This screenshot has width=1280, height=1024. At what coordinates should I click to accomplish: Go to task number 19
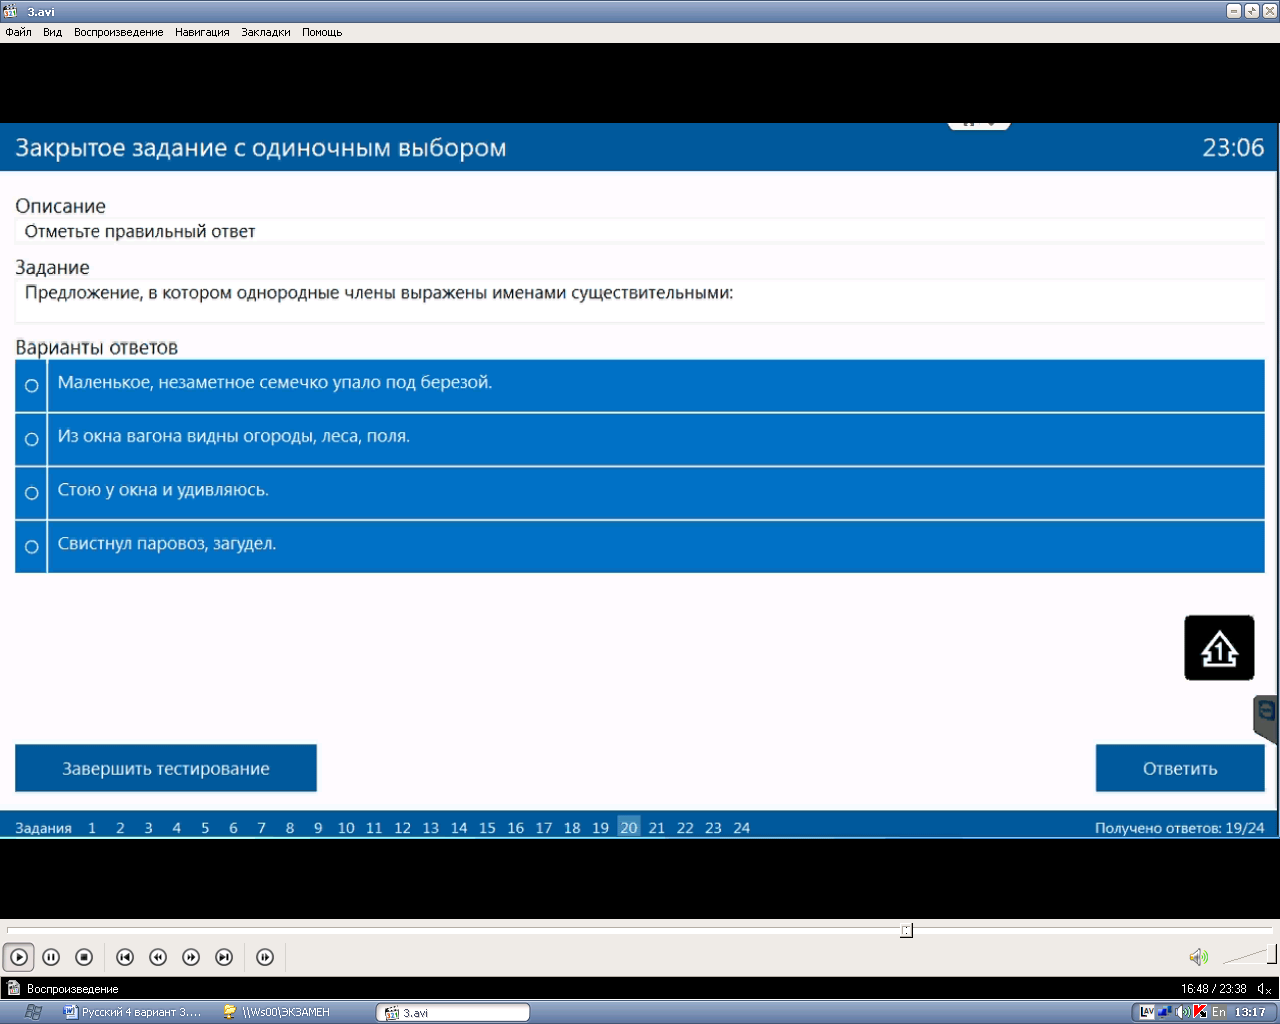[x=600, y=828]
